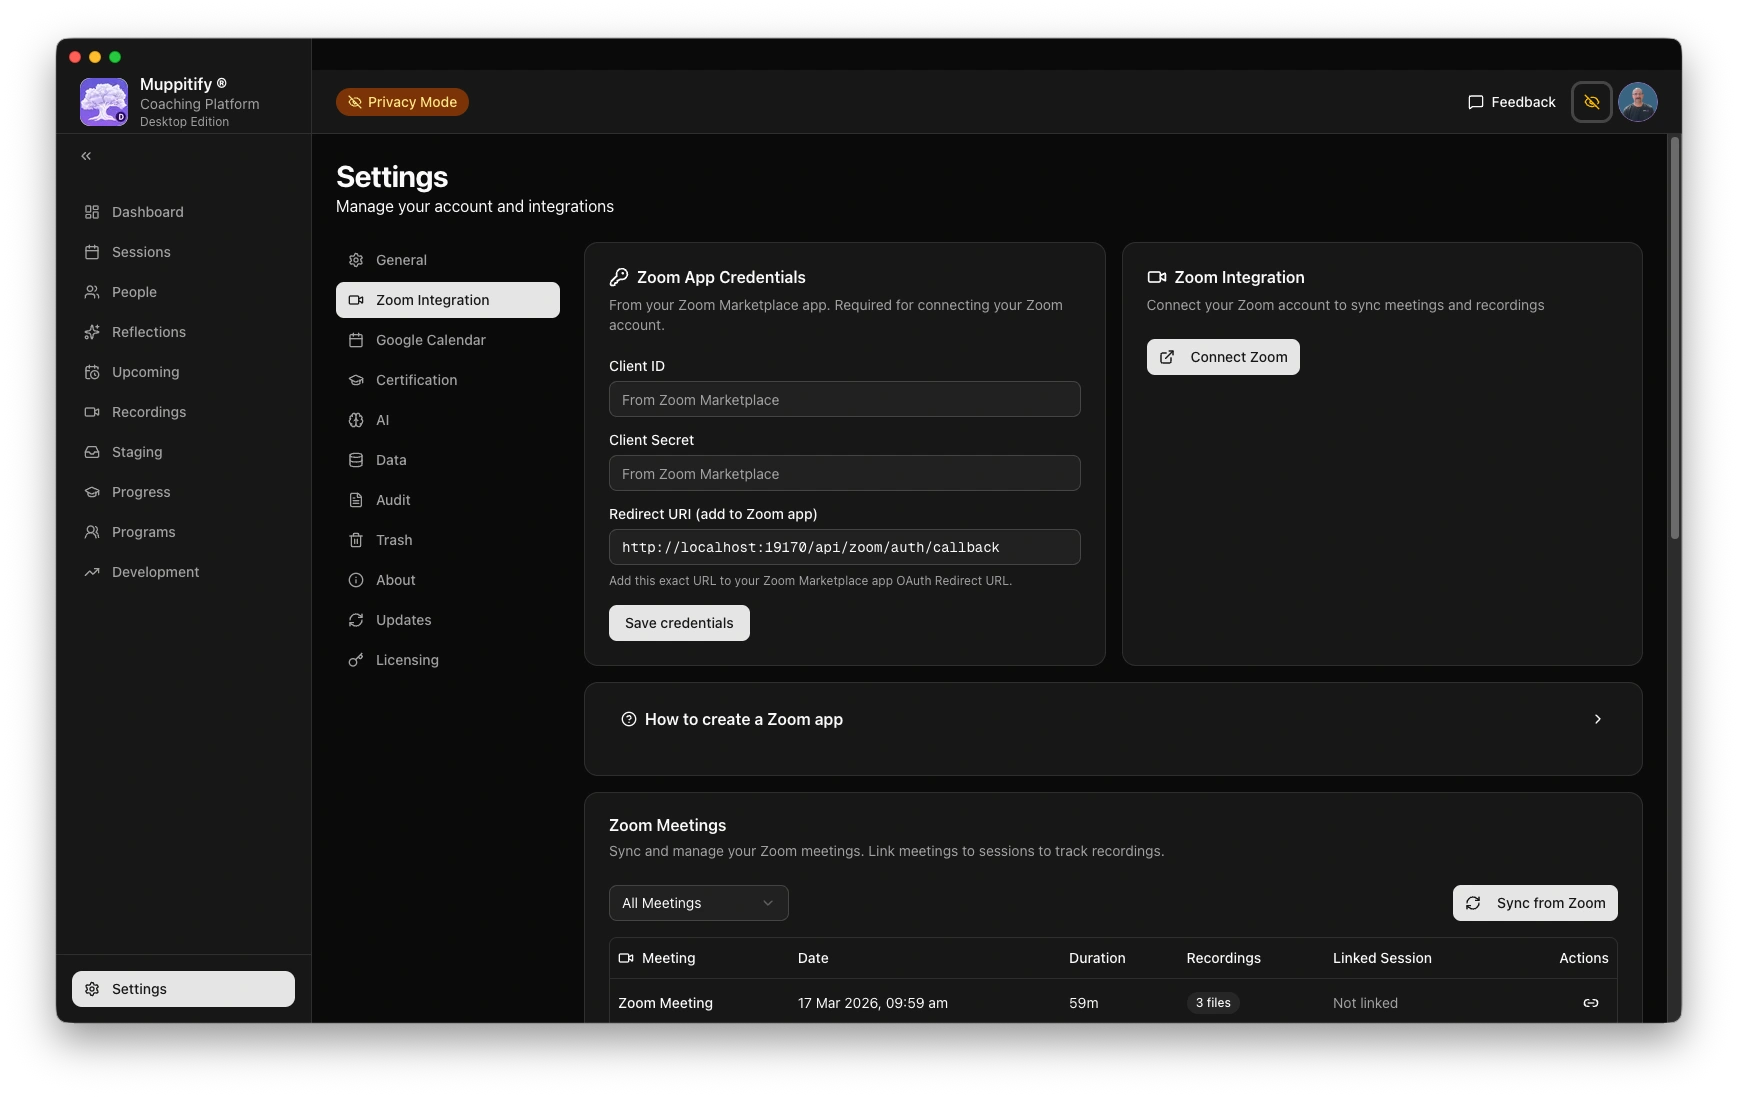This screenshot has height=1097, width=1738.
Task: Open user profile avatar
Action: 1637,102
